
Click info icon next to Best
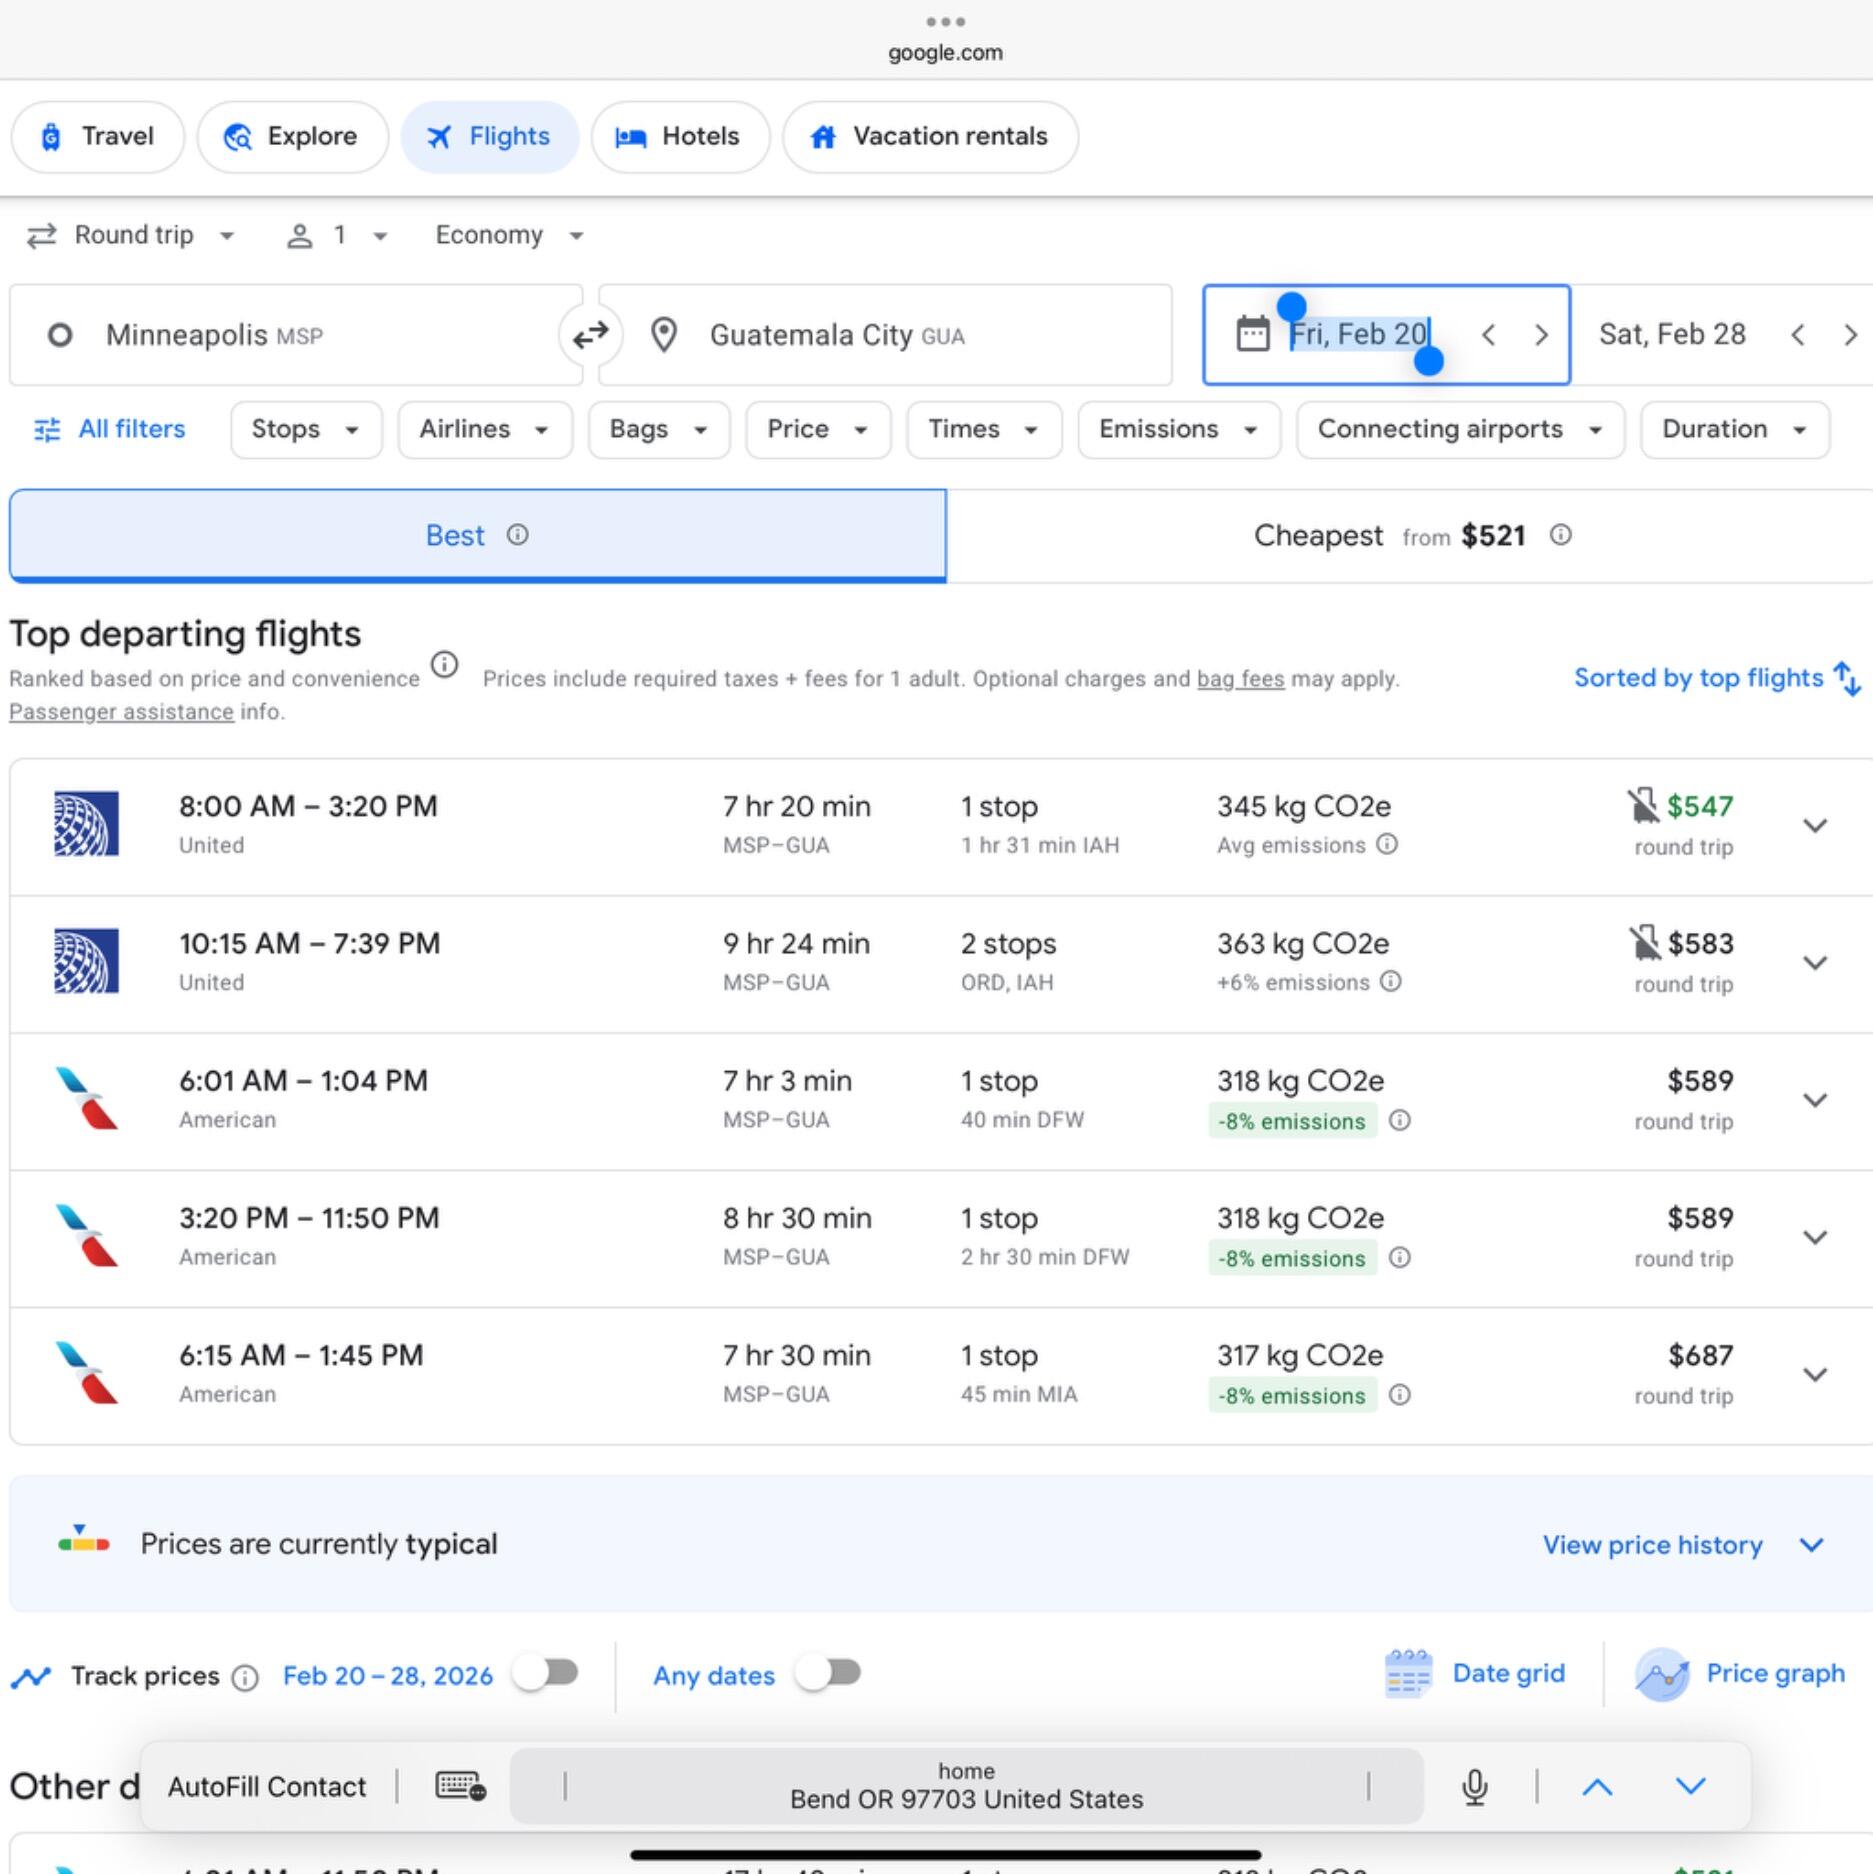[x=517, y=535]
